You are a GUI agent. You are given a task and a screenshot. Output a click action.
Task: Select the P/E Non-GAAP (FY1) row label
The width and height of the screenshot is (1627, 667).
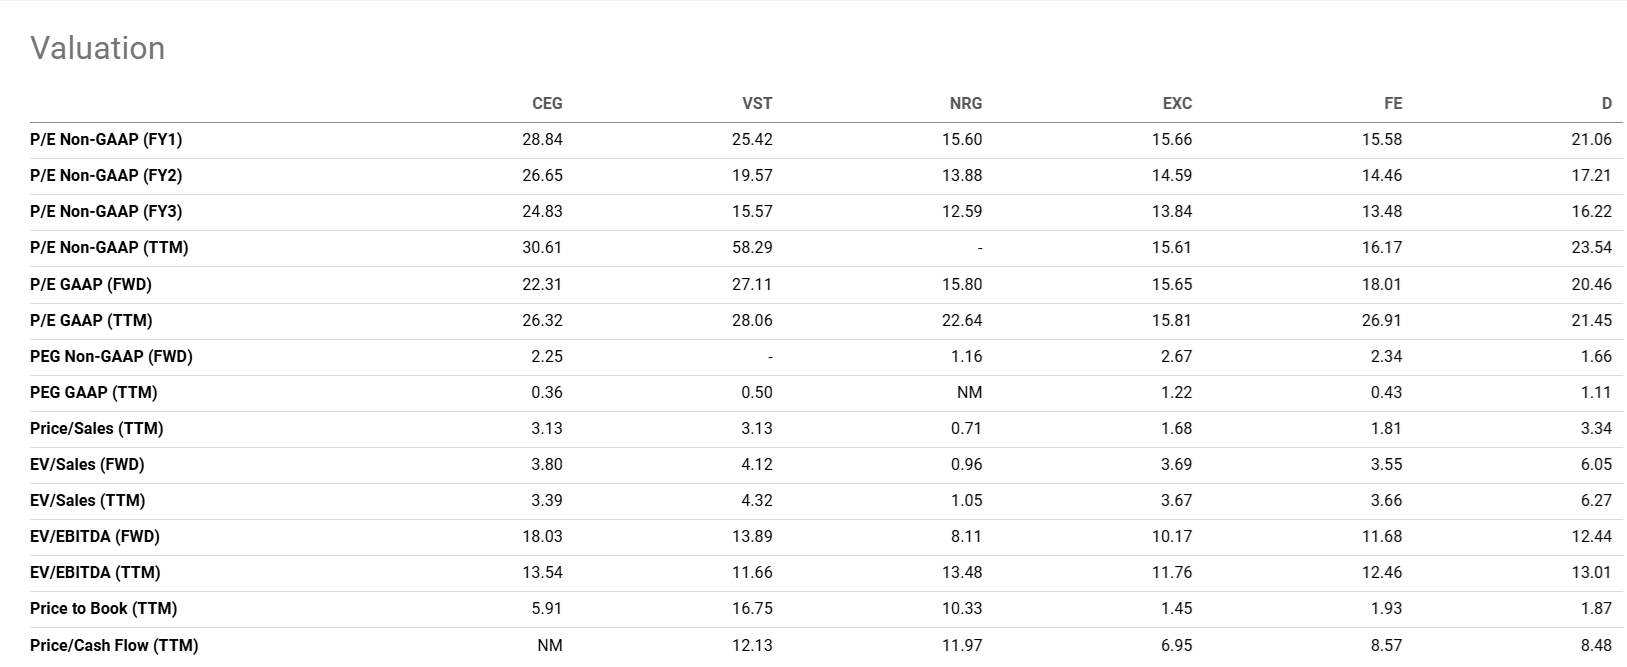click(x=106, y=139)
